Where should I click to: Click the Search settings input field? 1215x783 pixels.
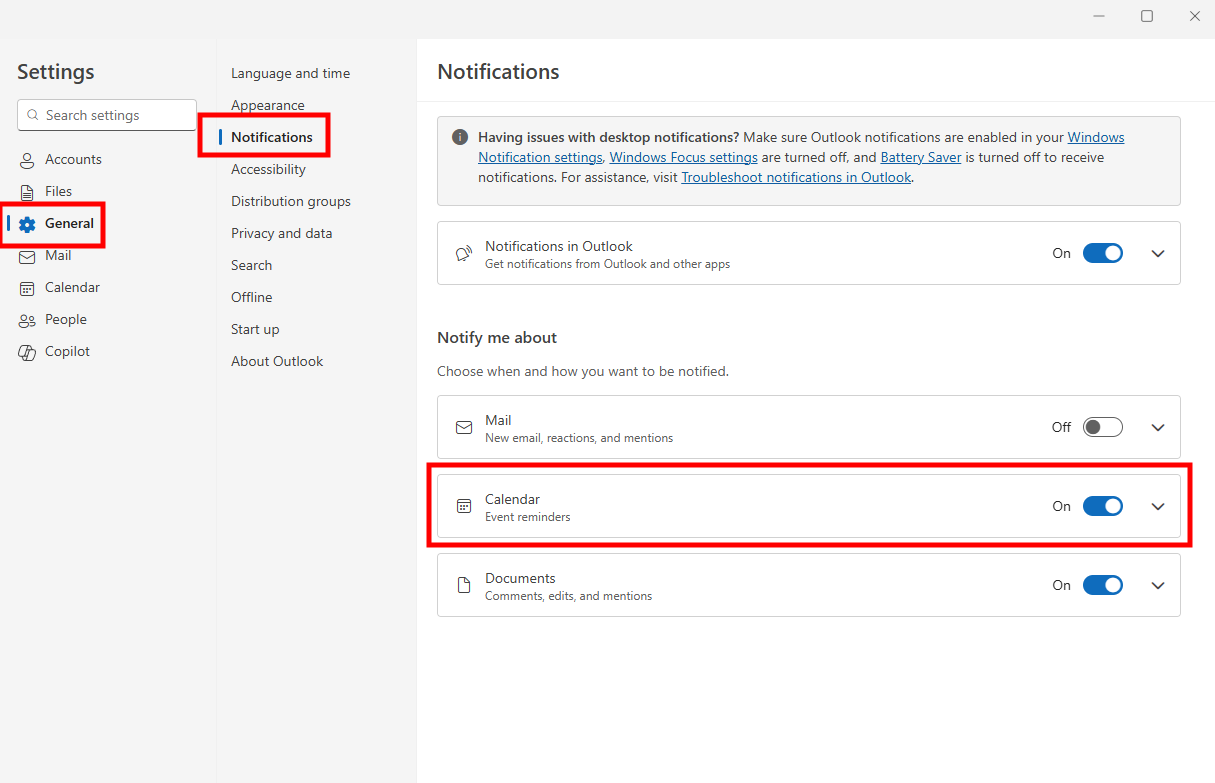(106, 114)
